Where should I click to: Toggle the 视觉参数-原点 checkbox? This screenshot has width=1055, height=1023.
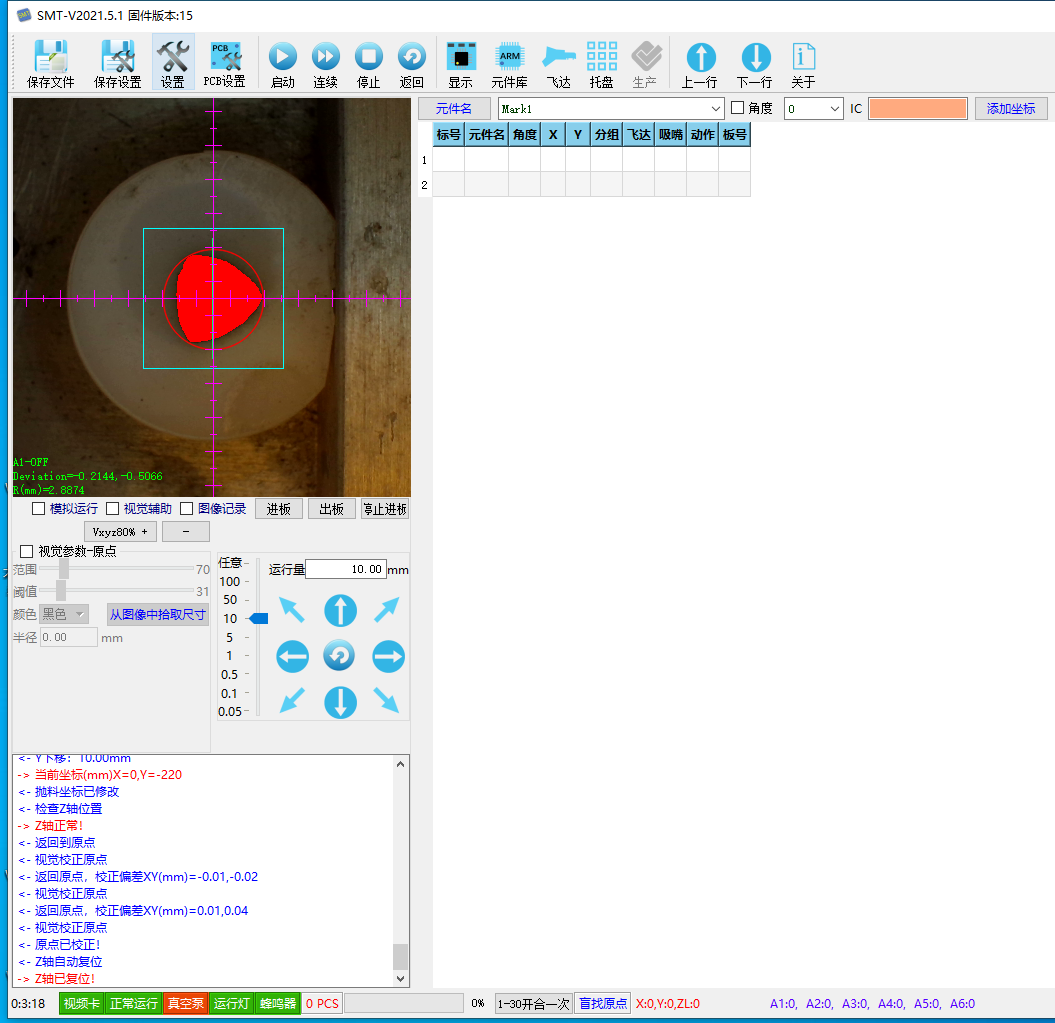click(27, 551)
